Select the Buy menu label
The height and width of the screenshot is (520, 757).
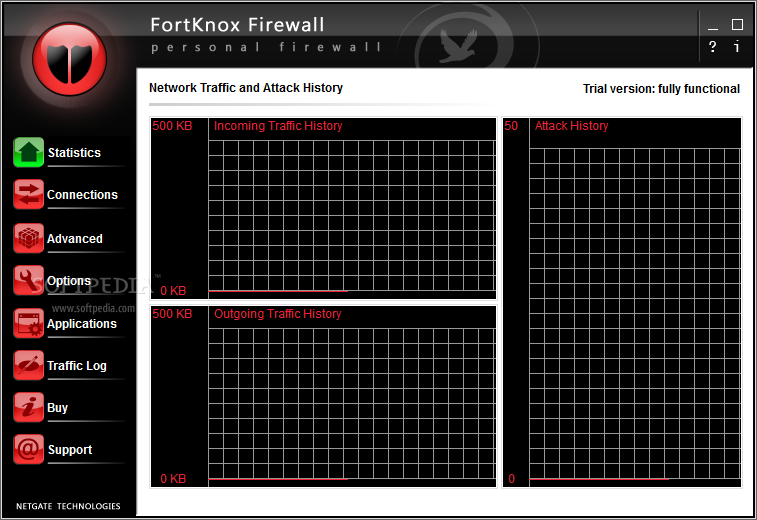[x=57, y=408]
